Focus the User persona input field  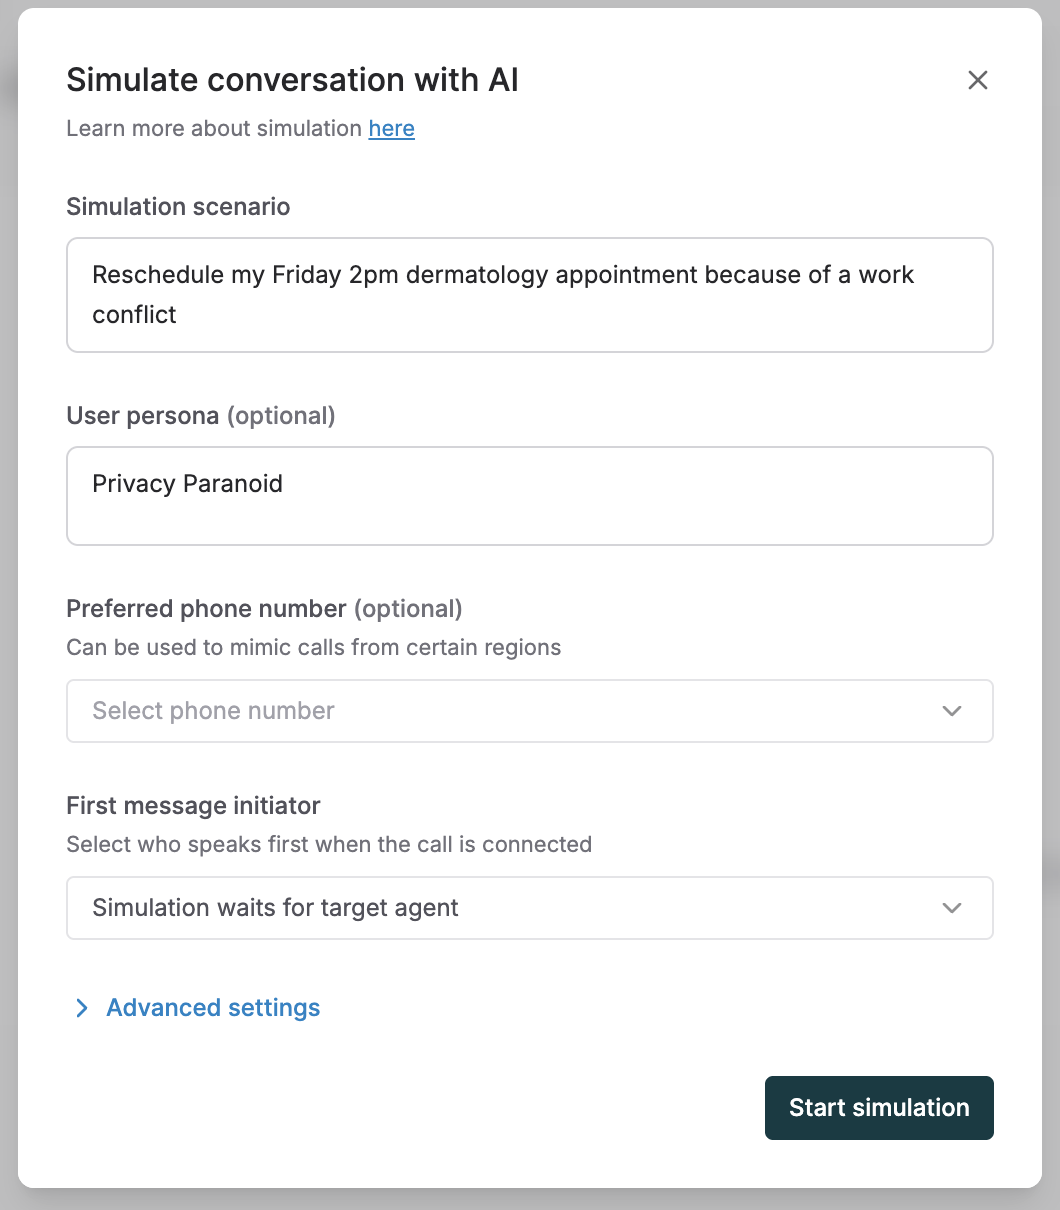click(529, 496)
